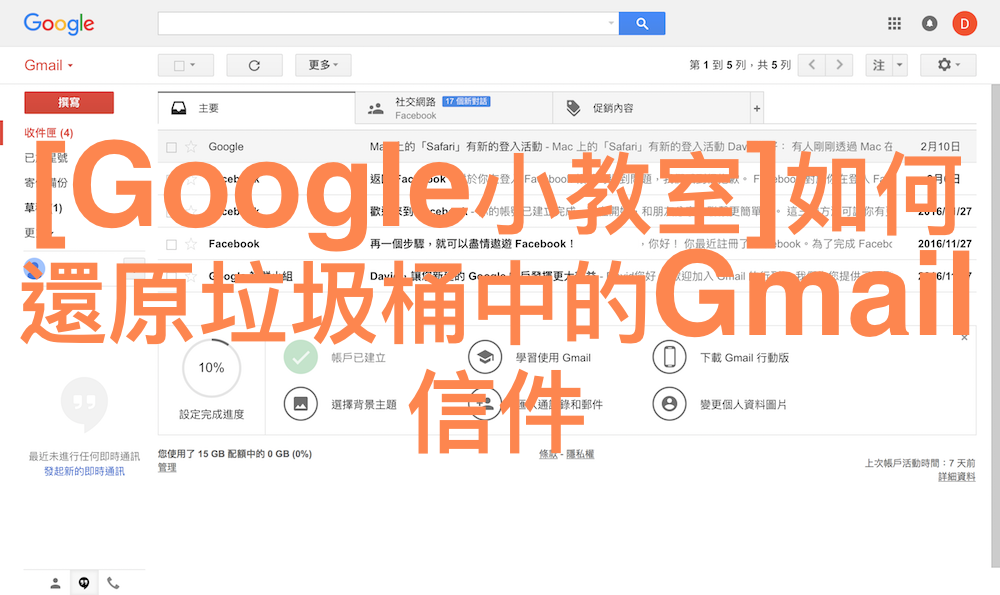Open the settings gear menu

tap(948, 65)
